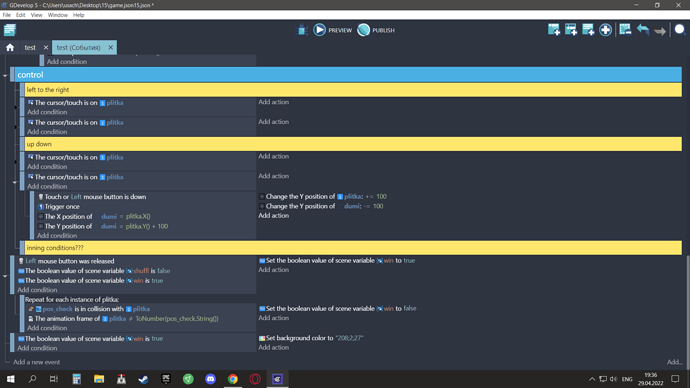Click the Publish globe icon
This screenshot has height=388, width=690.
(363, 30)
